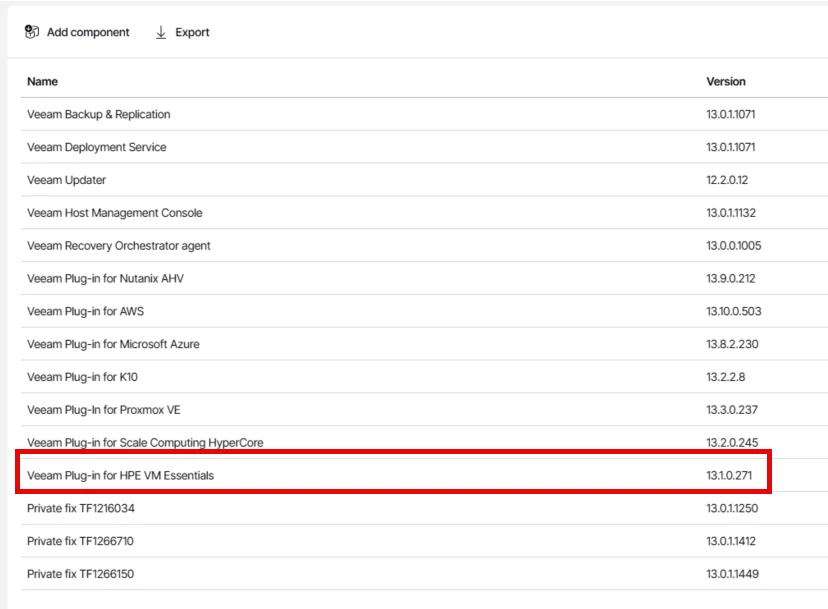
Task: Select Veeam Plug-in for Microsoft Azure
Action: pyautogui.click(x=113, y=344)
